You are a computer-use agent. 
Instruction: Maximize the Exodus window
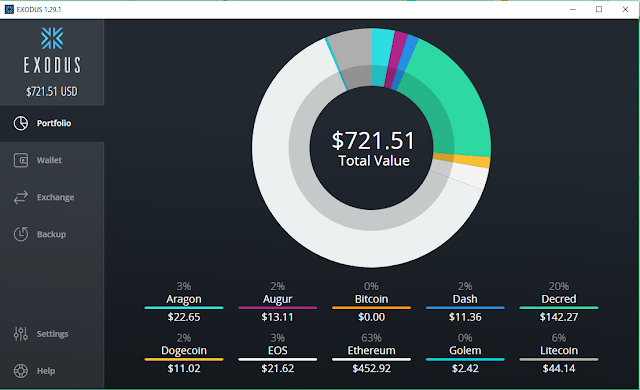[599, 9]
